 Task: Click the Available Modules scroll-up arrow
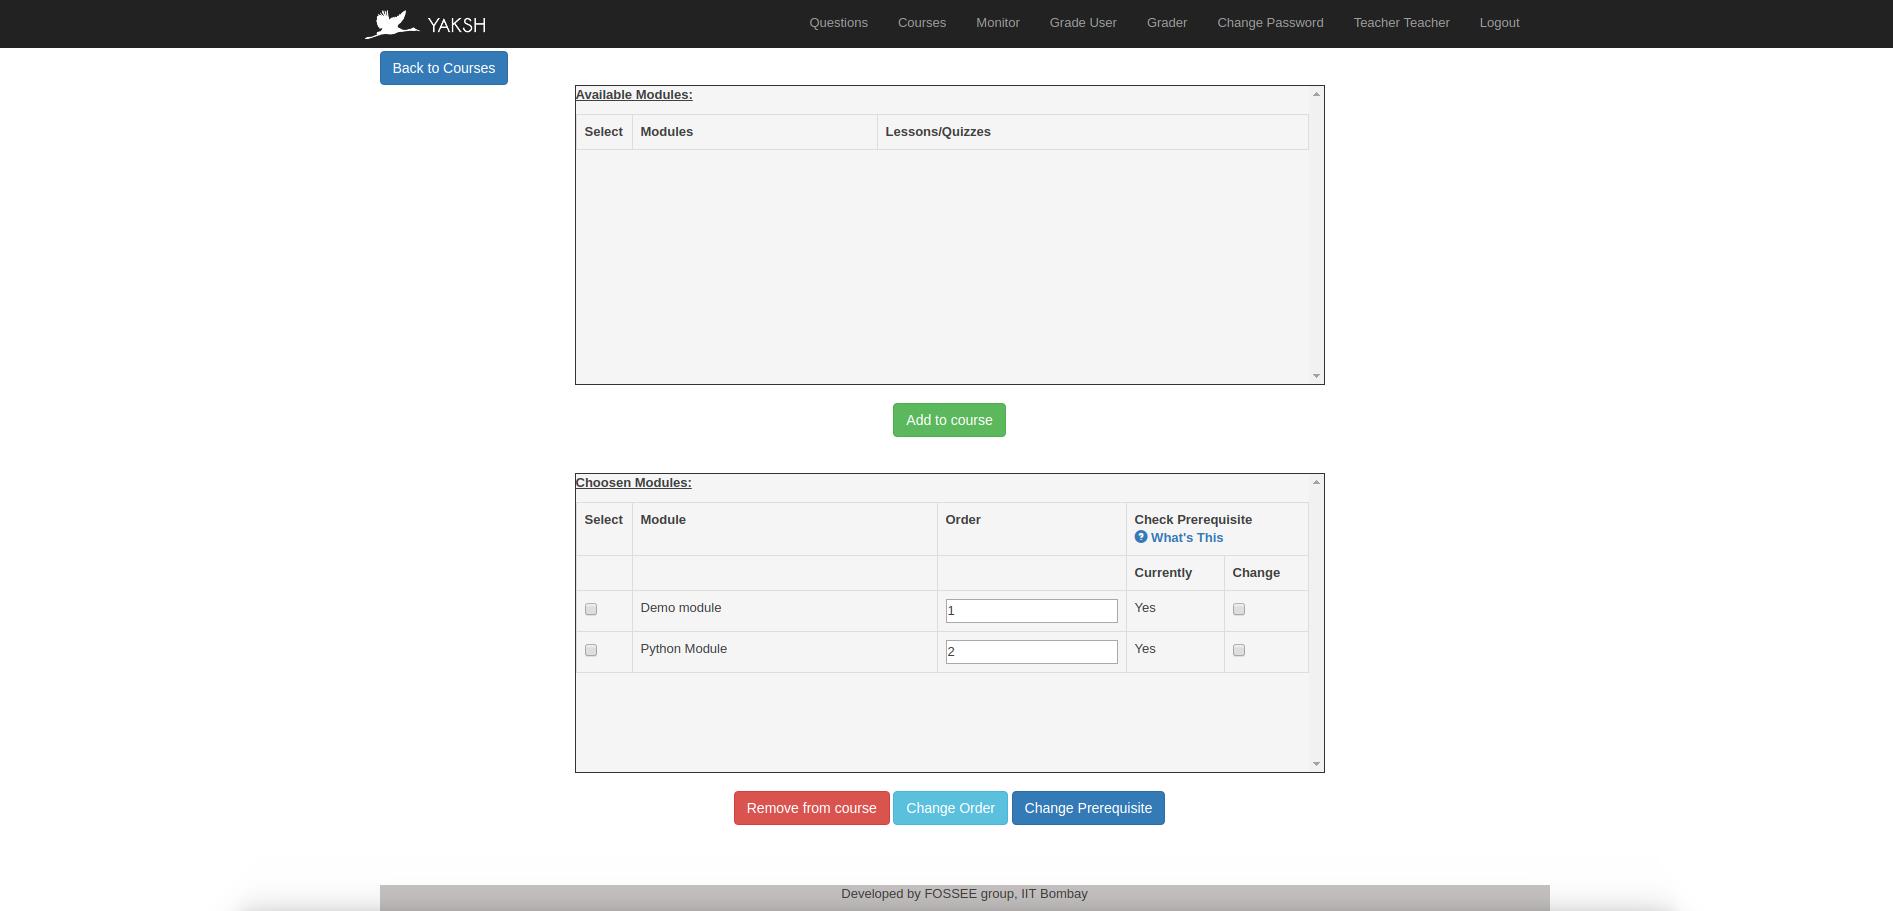[x=1316, y=94]
